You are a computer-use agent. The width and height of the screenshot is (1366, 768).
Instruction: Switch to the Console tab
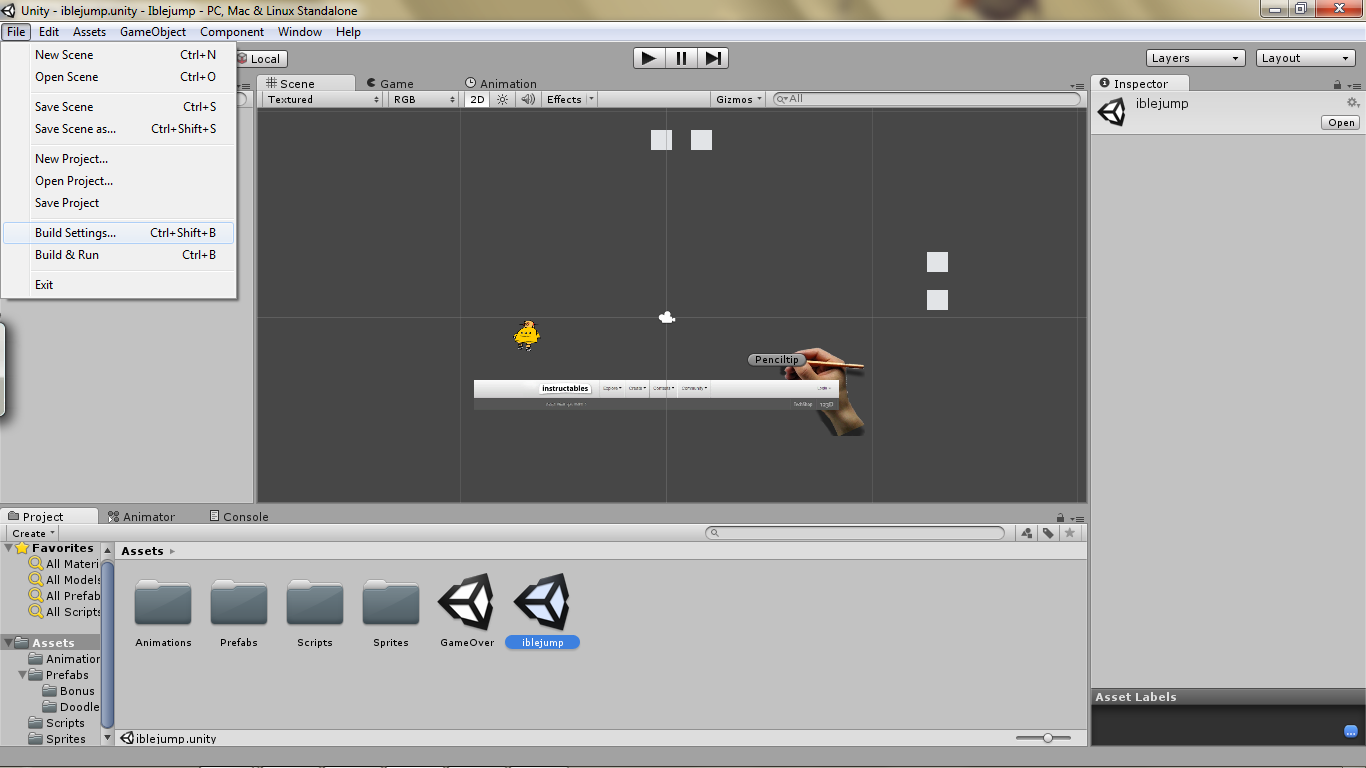239,516
